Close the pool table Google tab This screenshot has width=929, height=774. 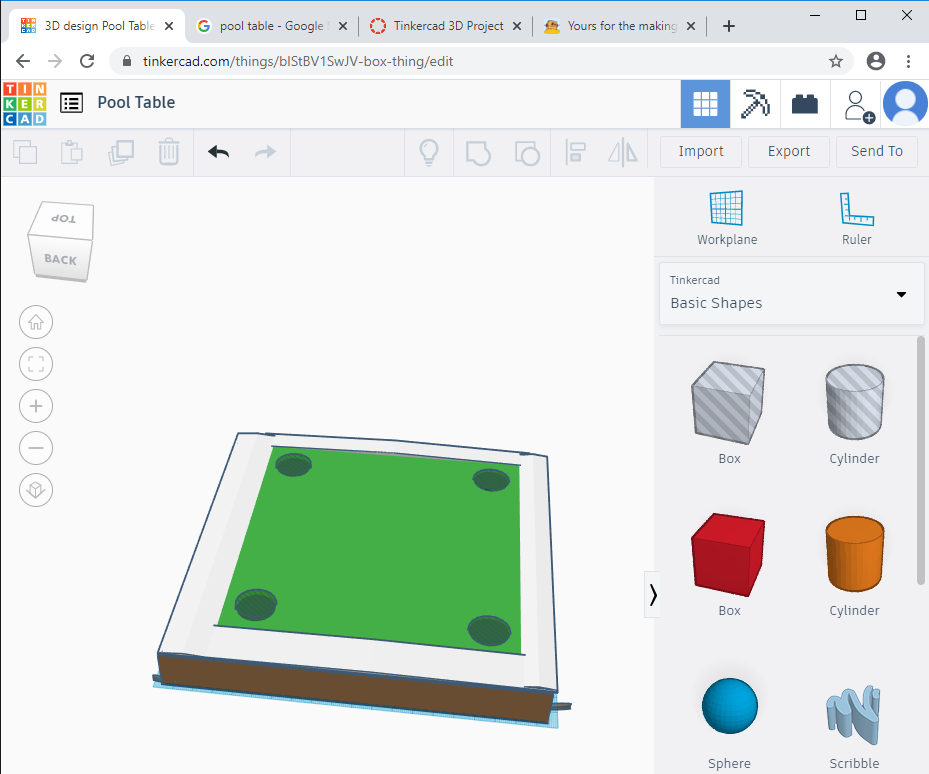point(342,26)
